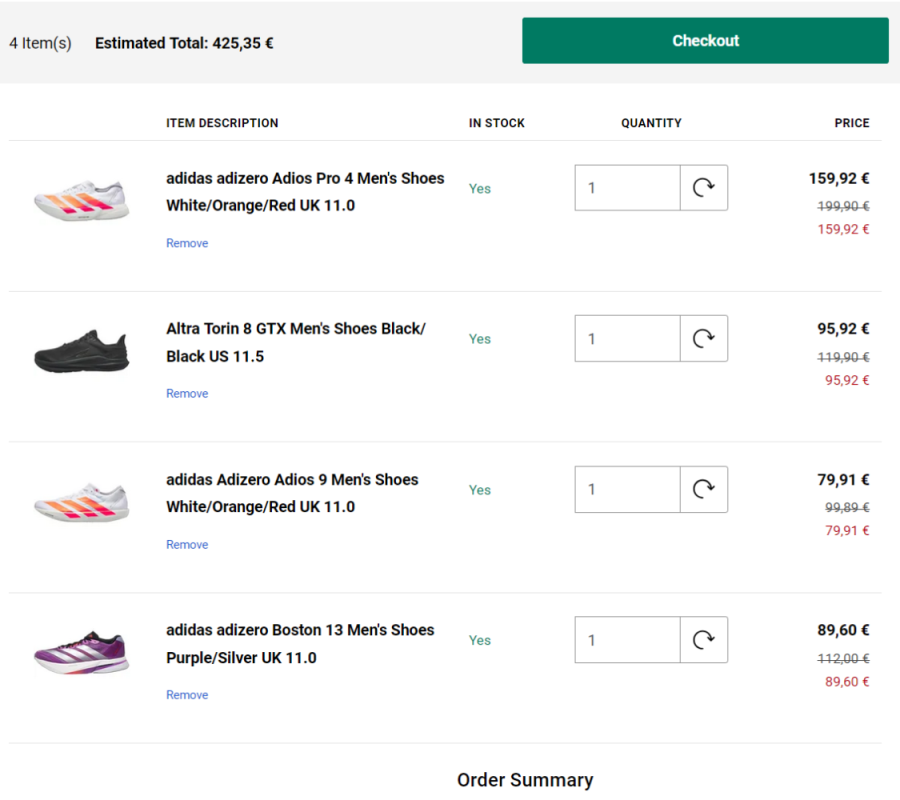Click Yes stock status for Boston 13
900x800 pixels.
click(479, 640)
